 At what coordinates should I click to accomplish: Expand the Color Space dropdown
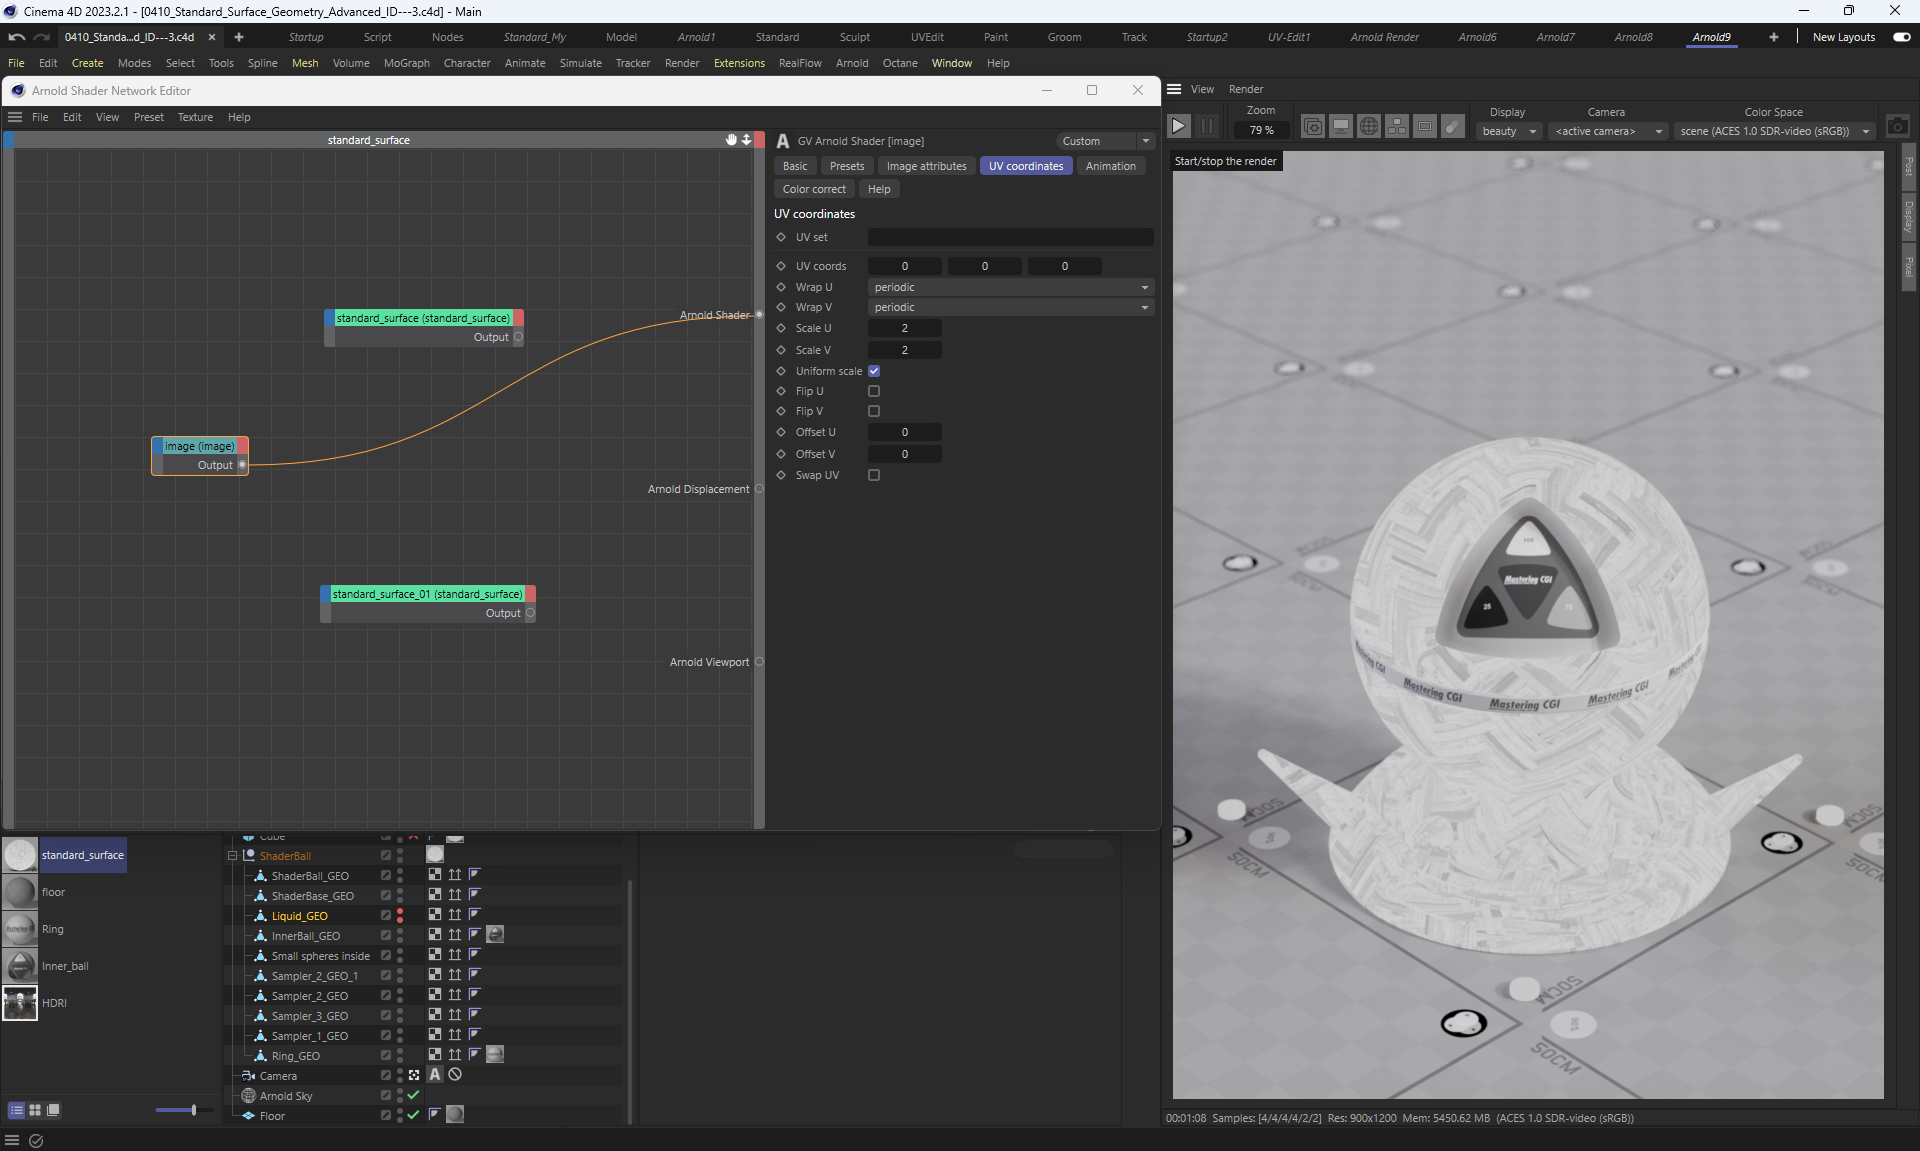pos(1774,131)
